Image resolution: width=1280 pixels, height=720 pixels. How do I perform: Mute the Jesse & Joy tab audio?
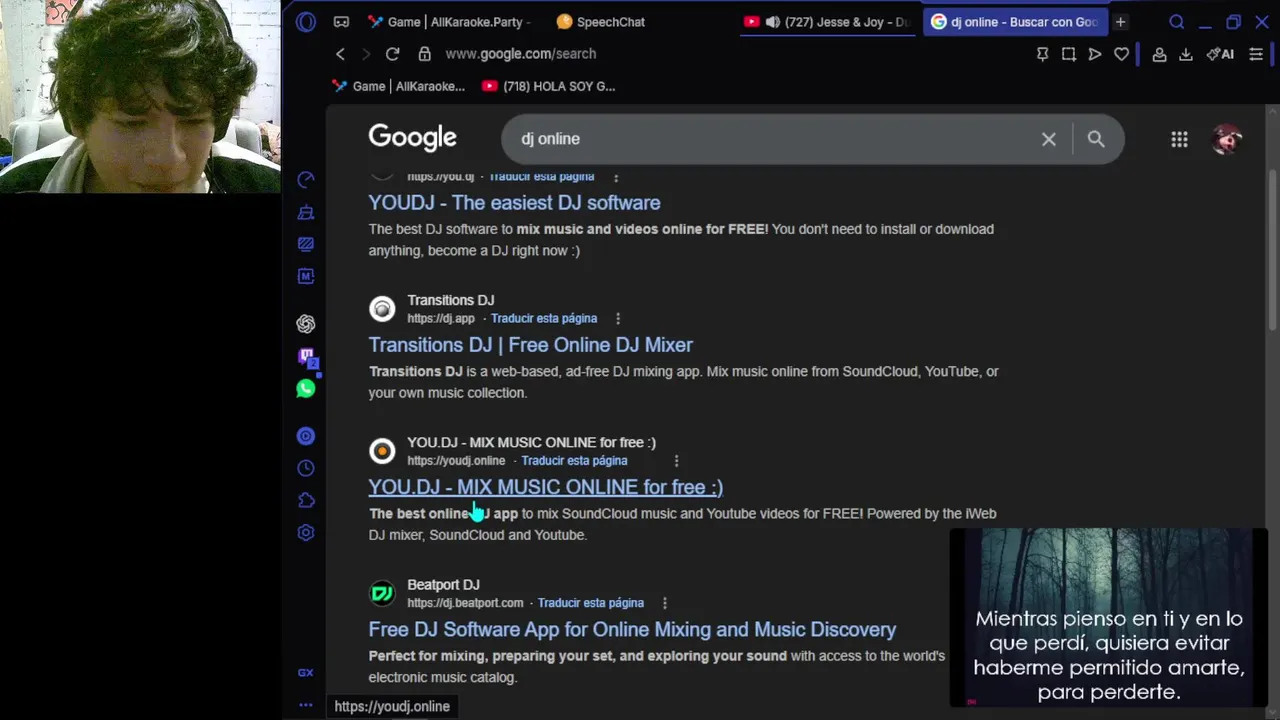click(x=773, y=22)
